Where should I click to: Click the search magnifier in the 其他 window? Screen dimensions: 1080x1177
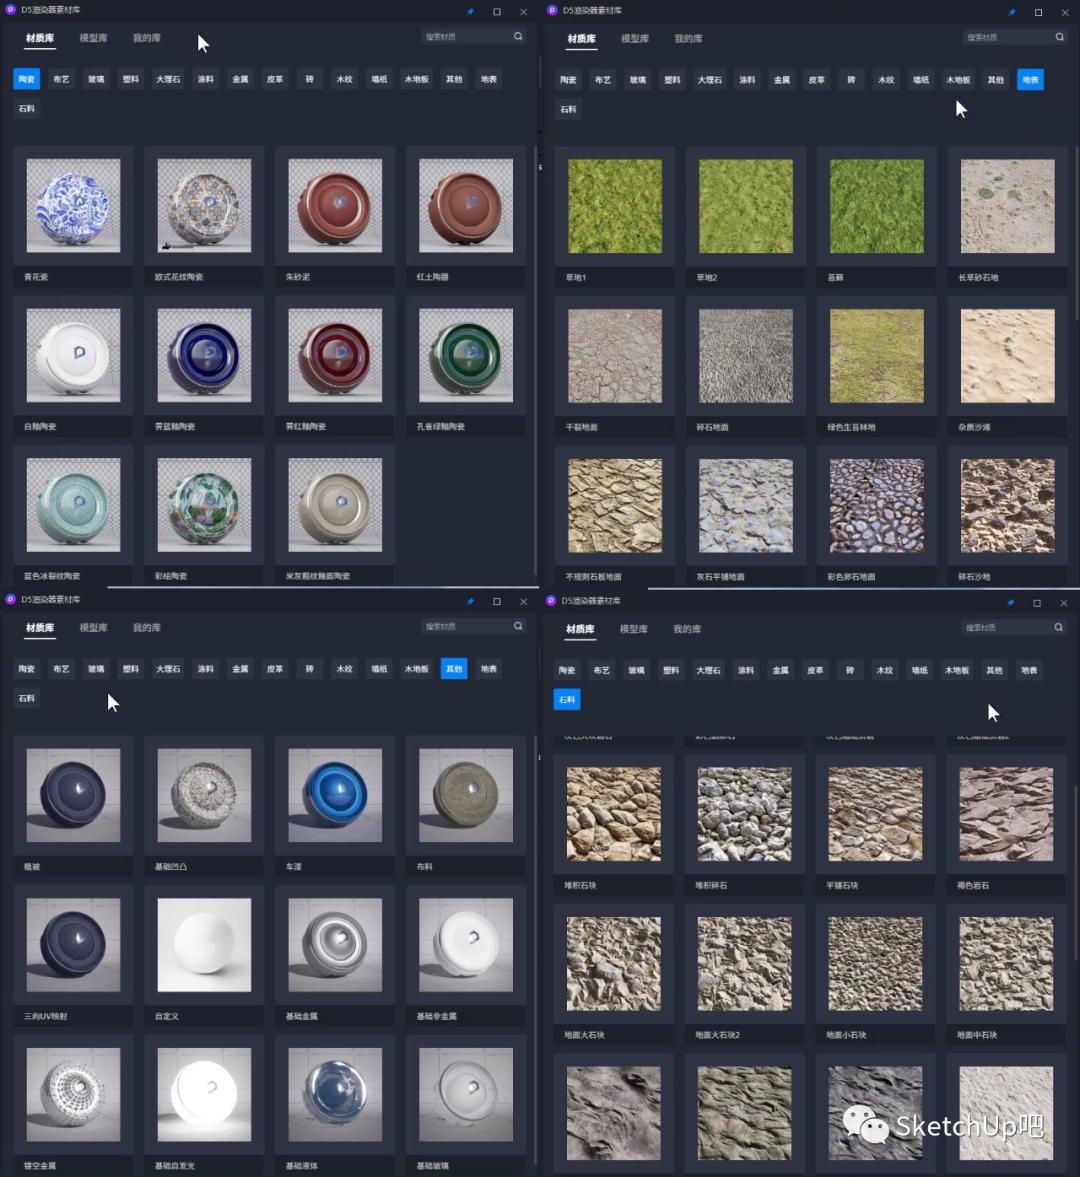518,626
